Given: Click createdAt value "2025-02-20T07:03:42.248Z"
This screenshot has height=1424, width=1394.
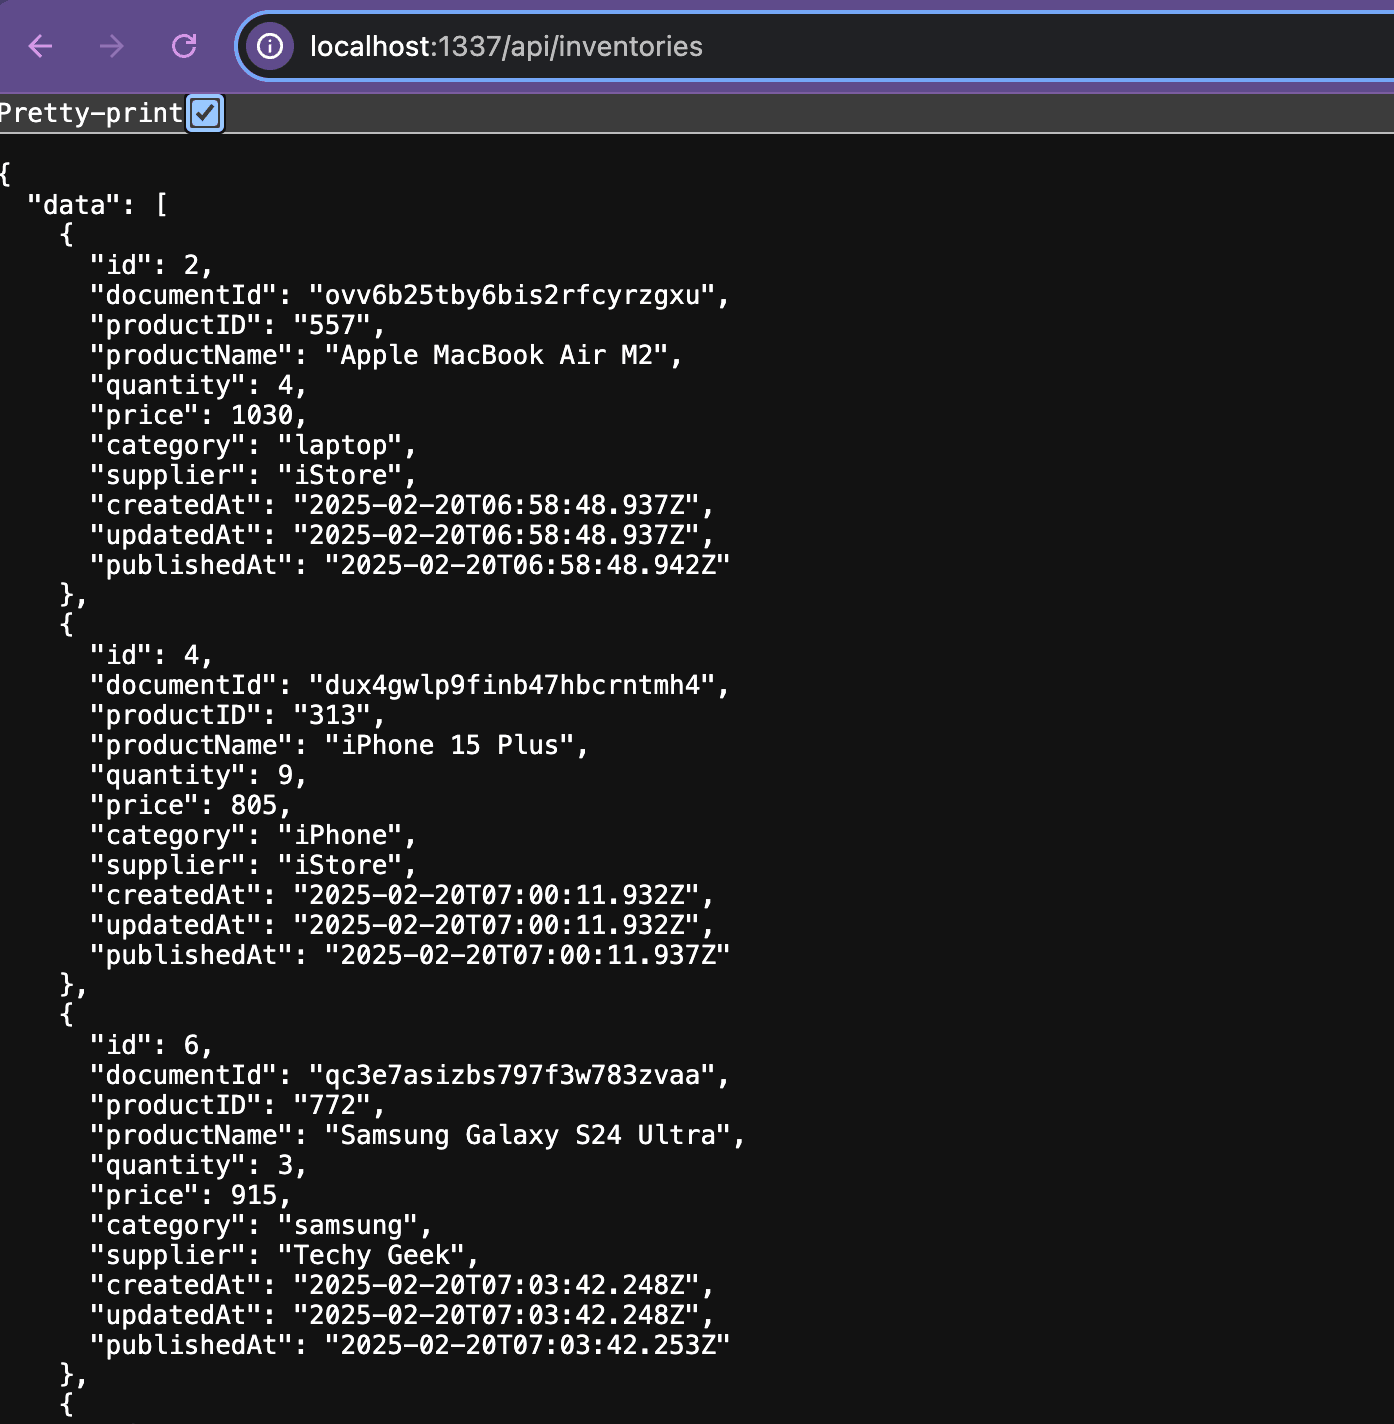Looking at the screenshot, I should click(x=497, y=1285).
